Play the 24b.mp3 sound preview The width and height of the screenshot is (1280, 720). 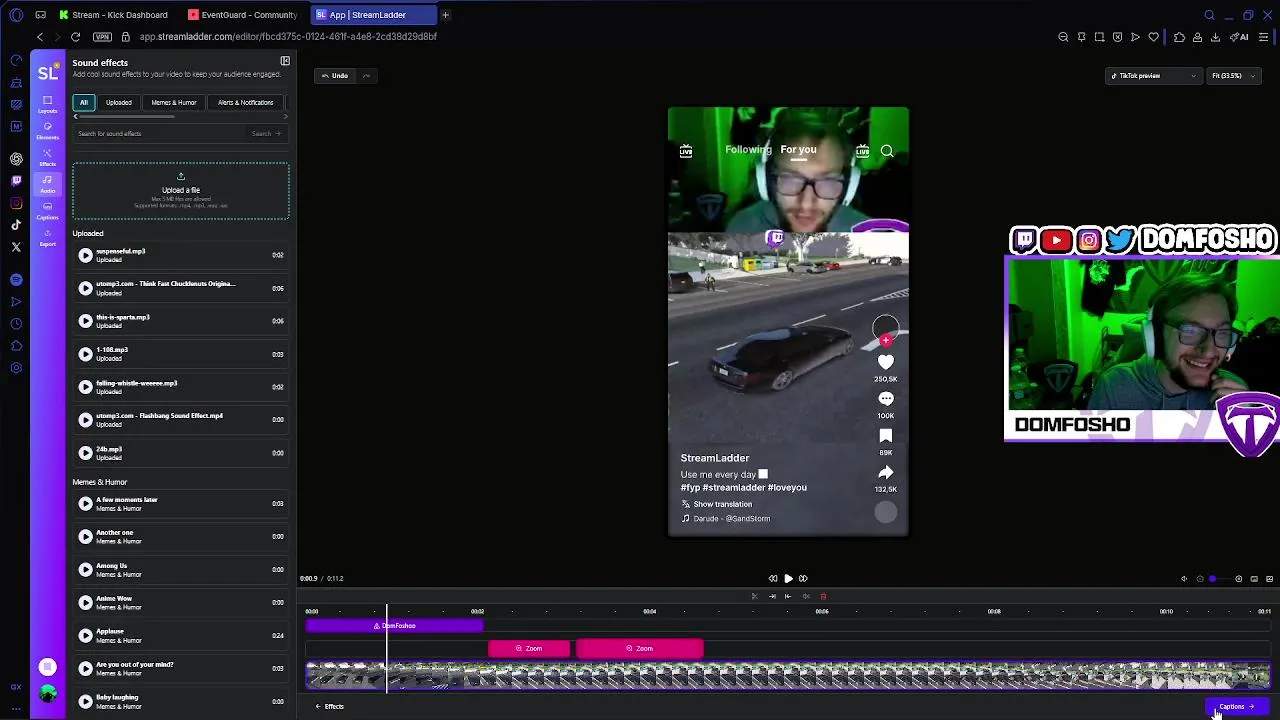point(85,453)
